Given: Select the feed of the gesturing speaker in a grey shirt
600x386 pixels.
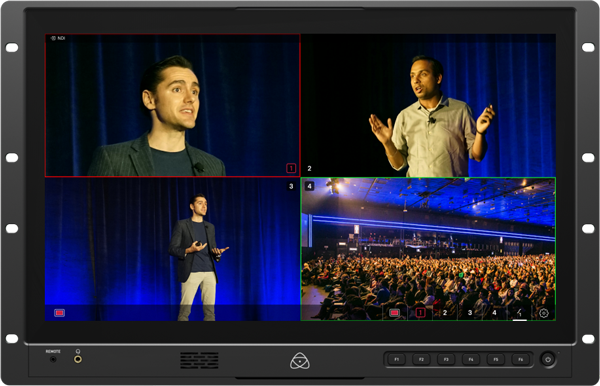Looking at the screenshot, I should click(x=428, y=105).
